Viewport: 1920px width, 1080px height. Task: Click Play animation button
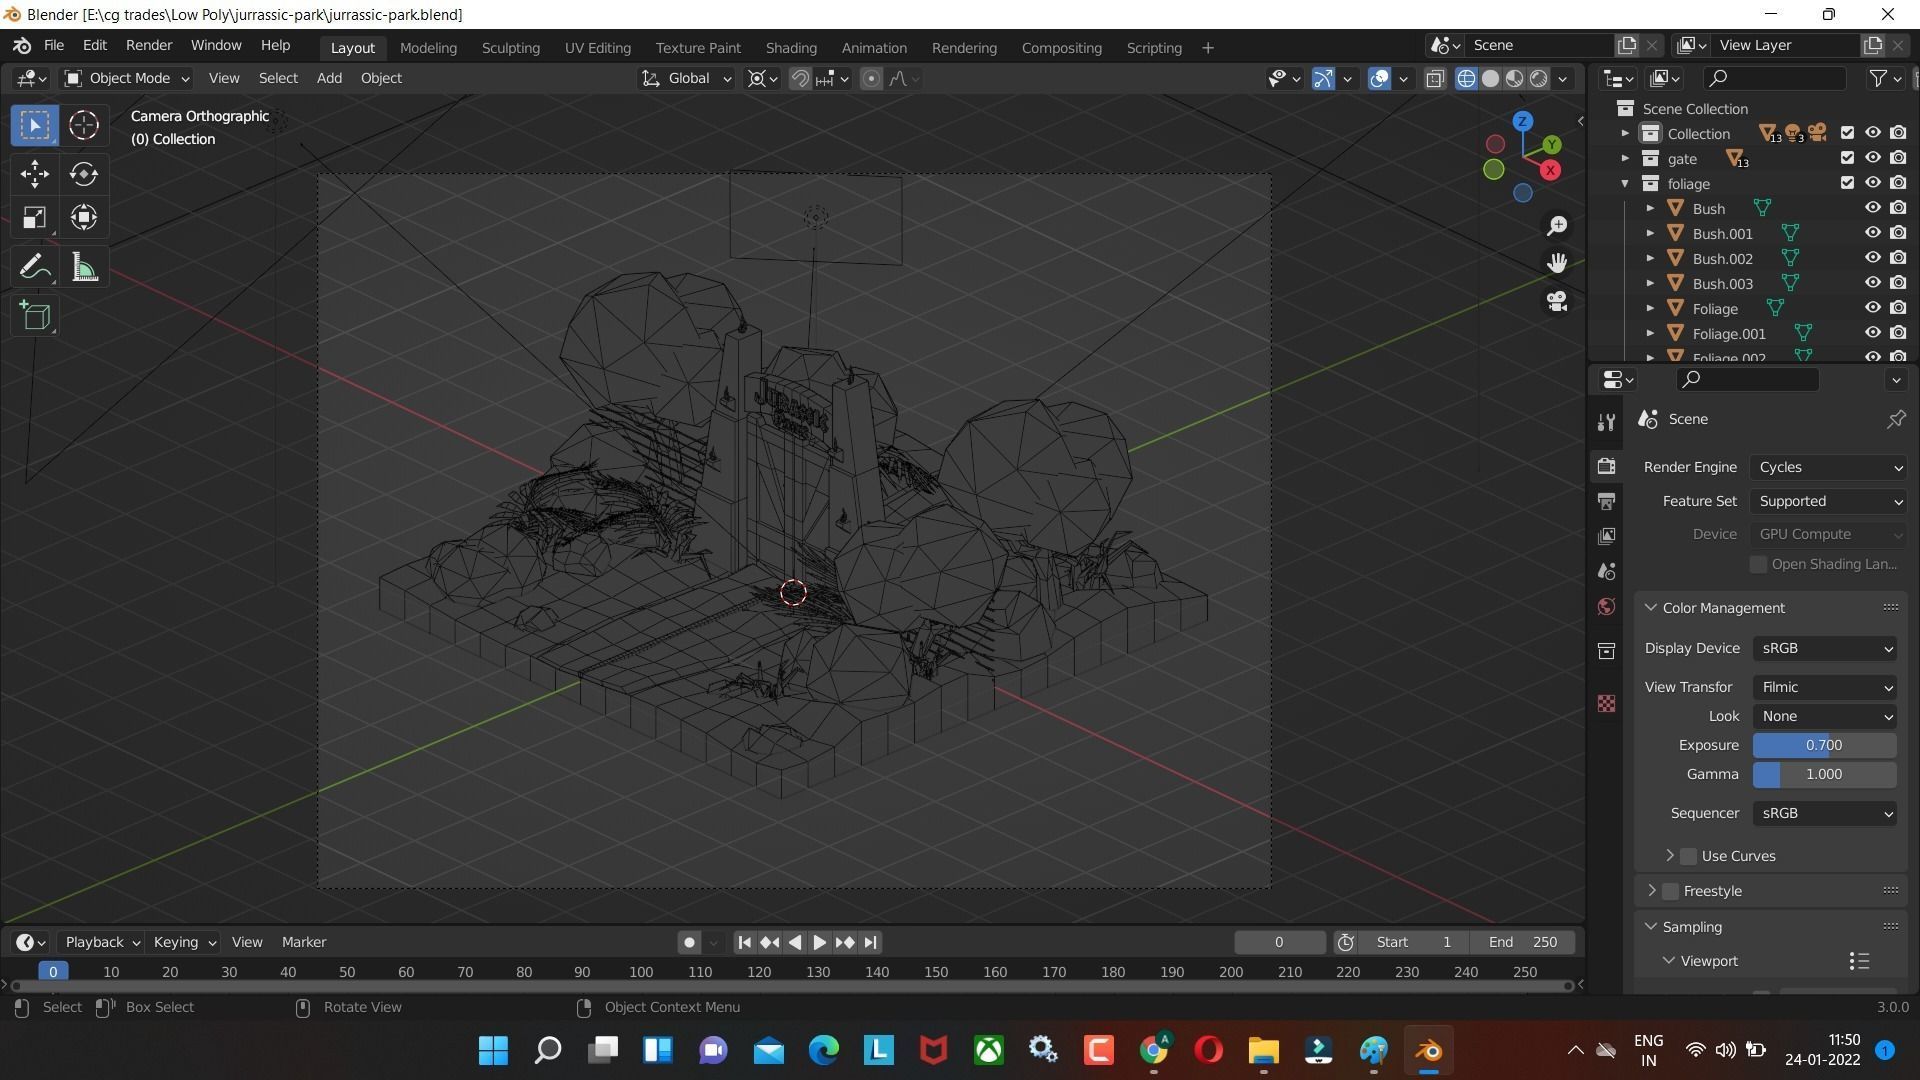[x=819, y=942]
